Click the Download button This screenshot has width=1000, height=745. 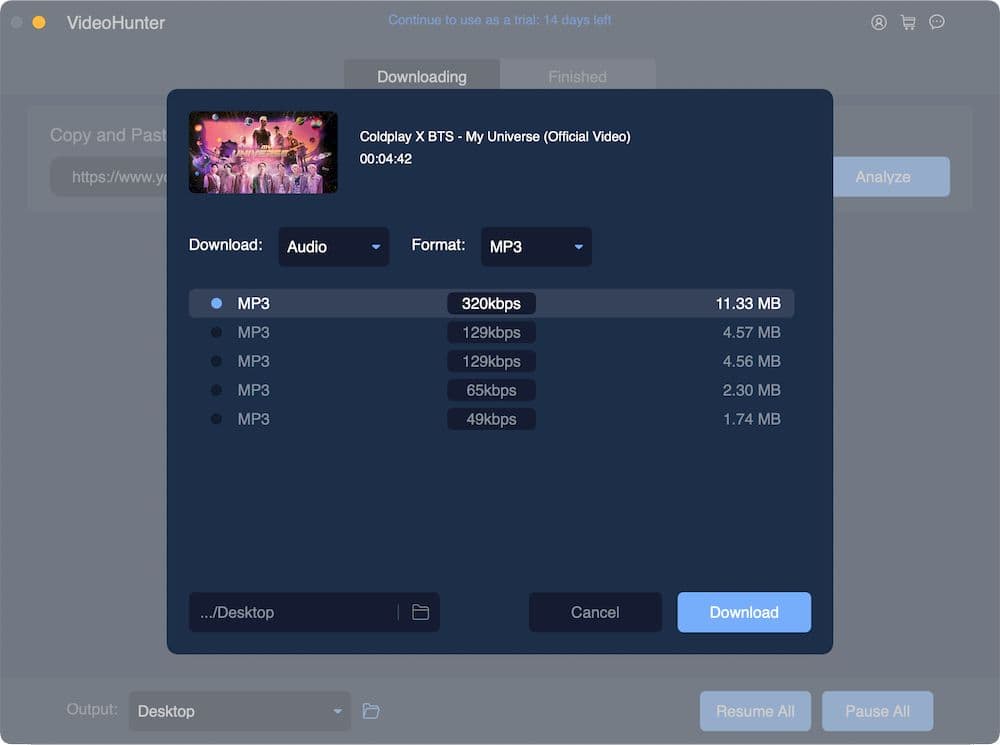[744, 612]
